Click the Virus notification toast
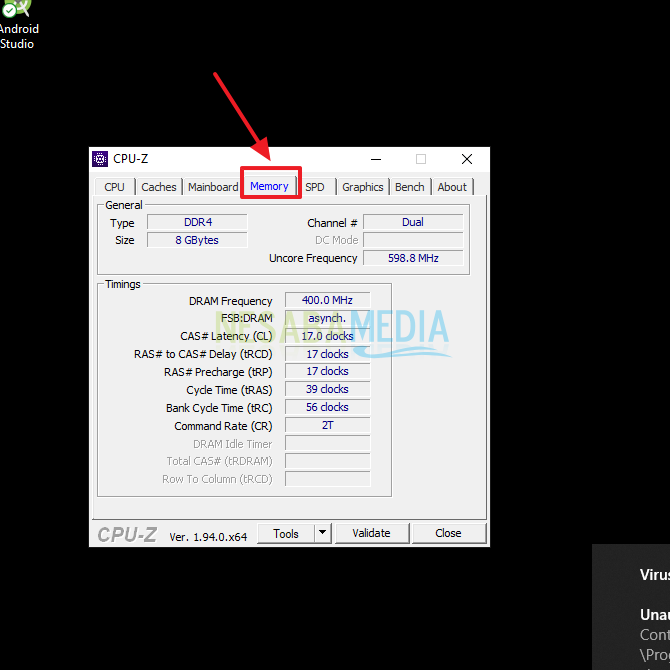This screenshot has width=670, height=670. coord(631,607)
